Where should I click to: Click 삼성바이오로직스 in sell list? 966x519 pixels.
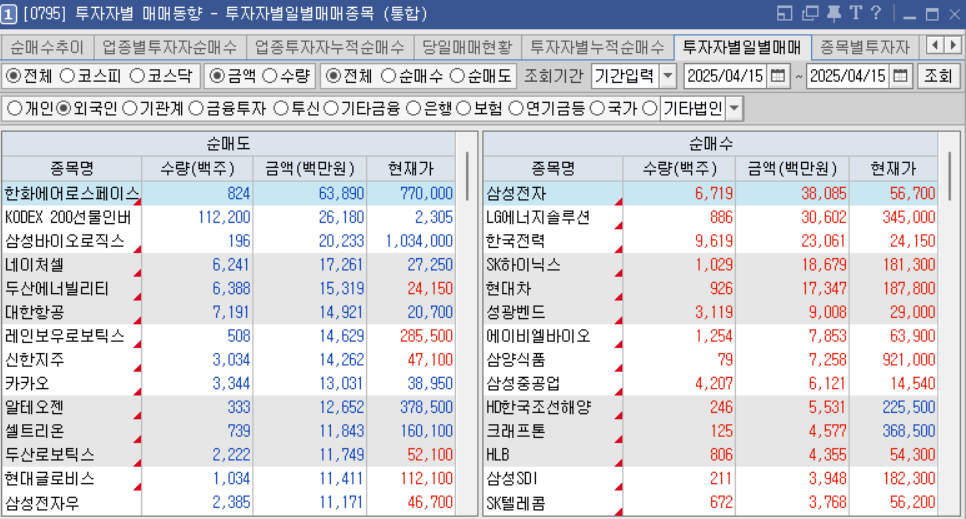65,241
